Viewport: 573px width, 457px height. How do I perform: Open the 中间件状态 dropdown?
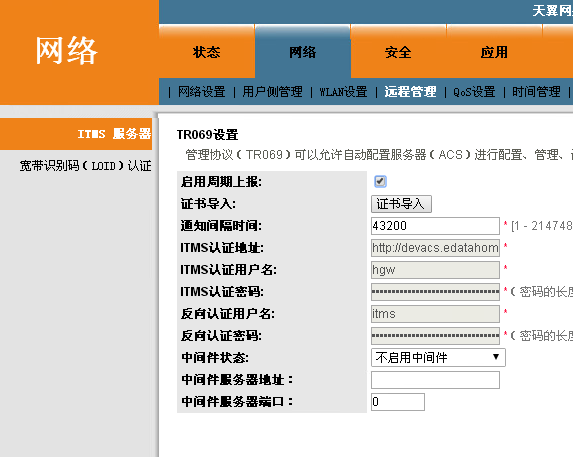pos(438,357)
